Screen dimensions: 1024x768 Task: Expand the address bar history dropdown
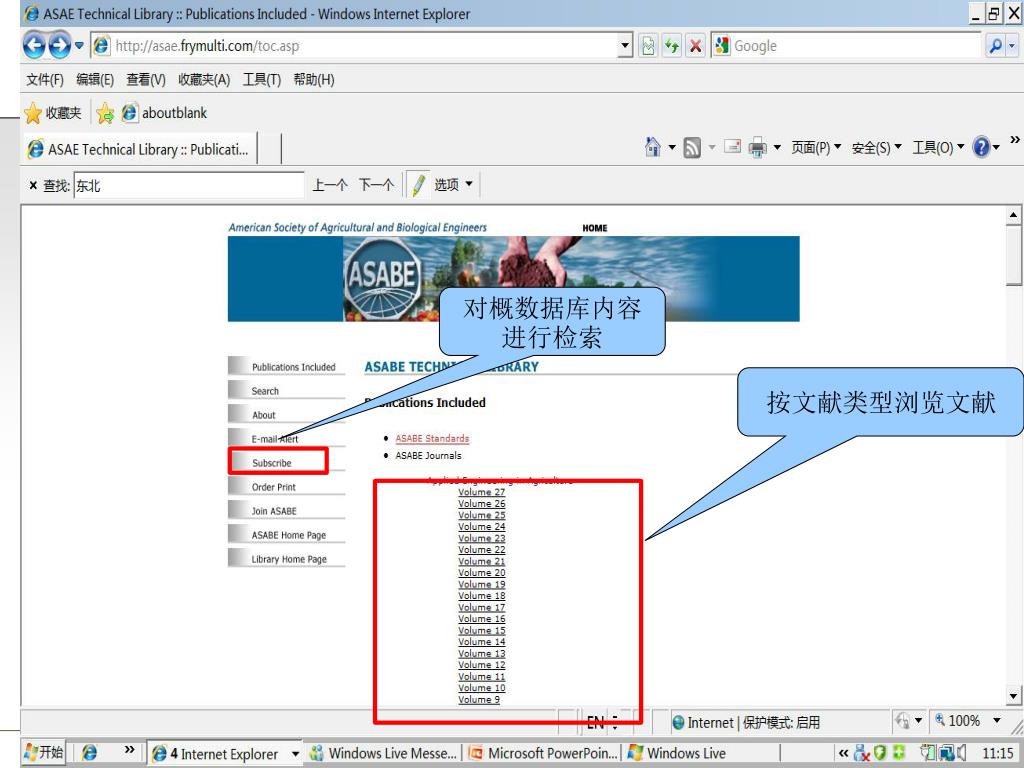click(x=626, y=46)
